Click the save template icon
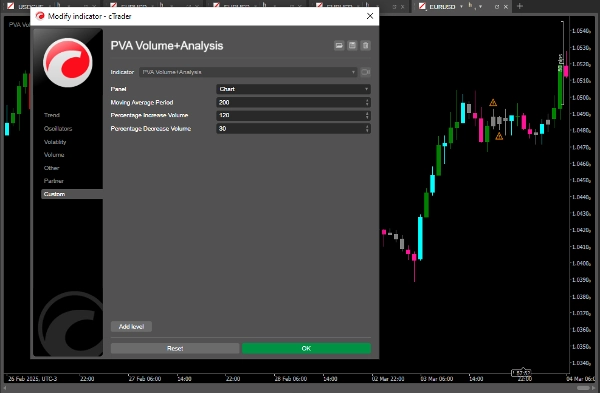The height and width of the screenshot is (393, 600). coord(352,46)
